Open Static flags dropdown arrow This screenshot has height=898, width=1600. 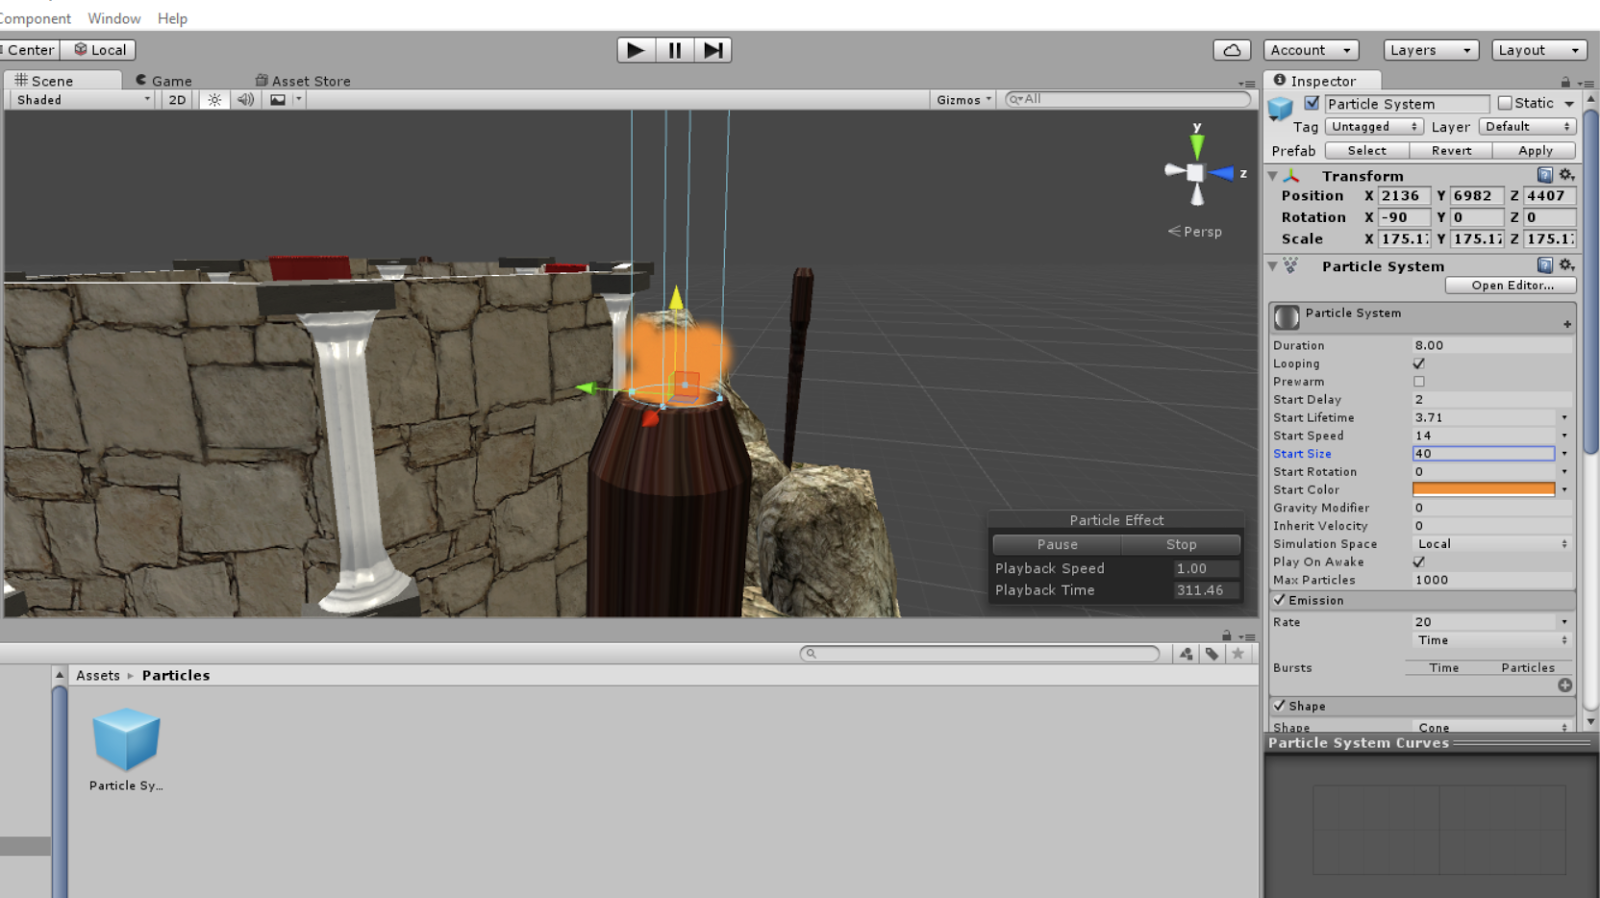pos(1569,104)
